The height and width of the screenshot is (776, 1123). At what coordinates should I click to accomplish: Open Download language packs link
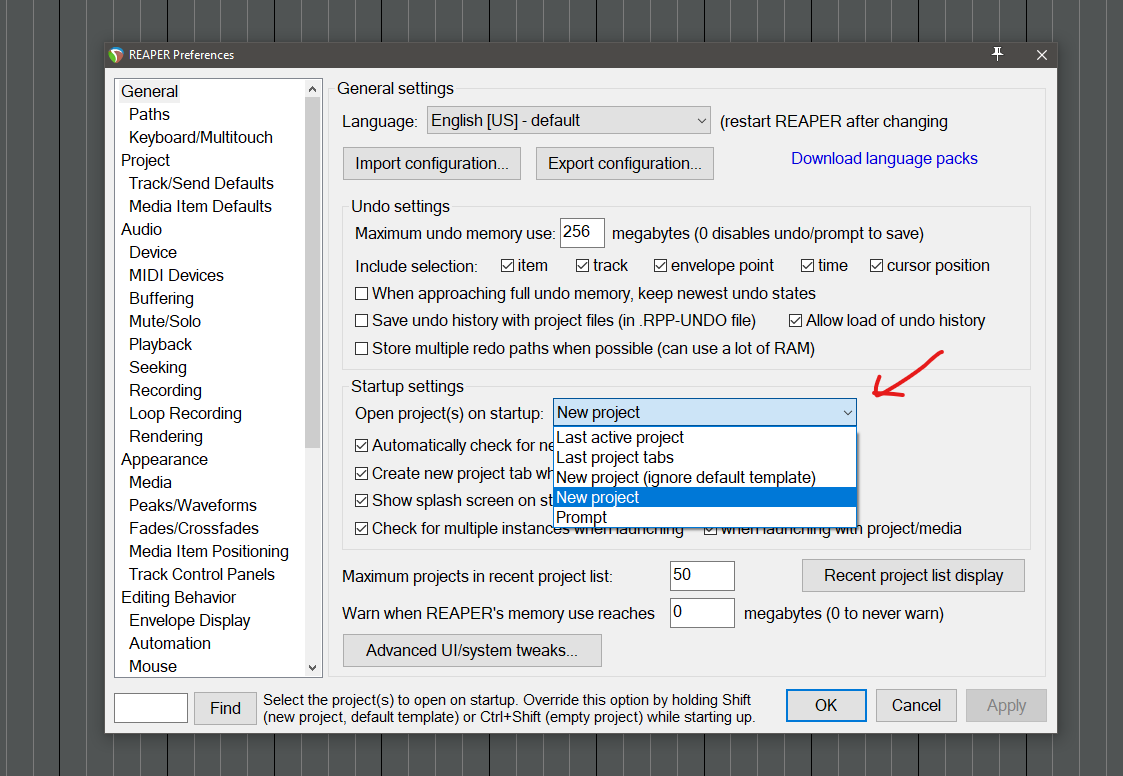click(x=884, y=158)
